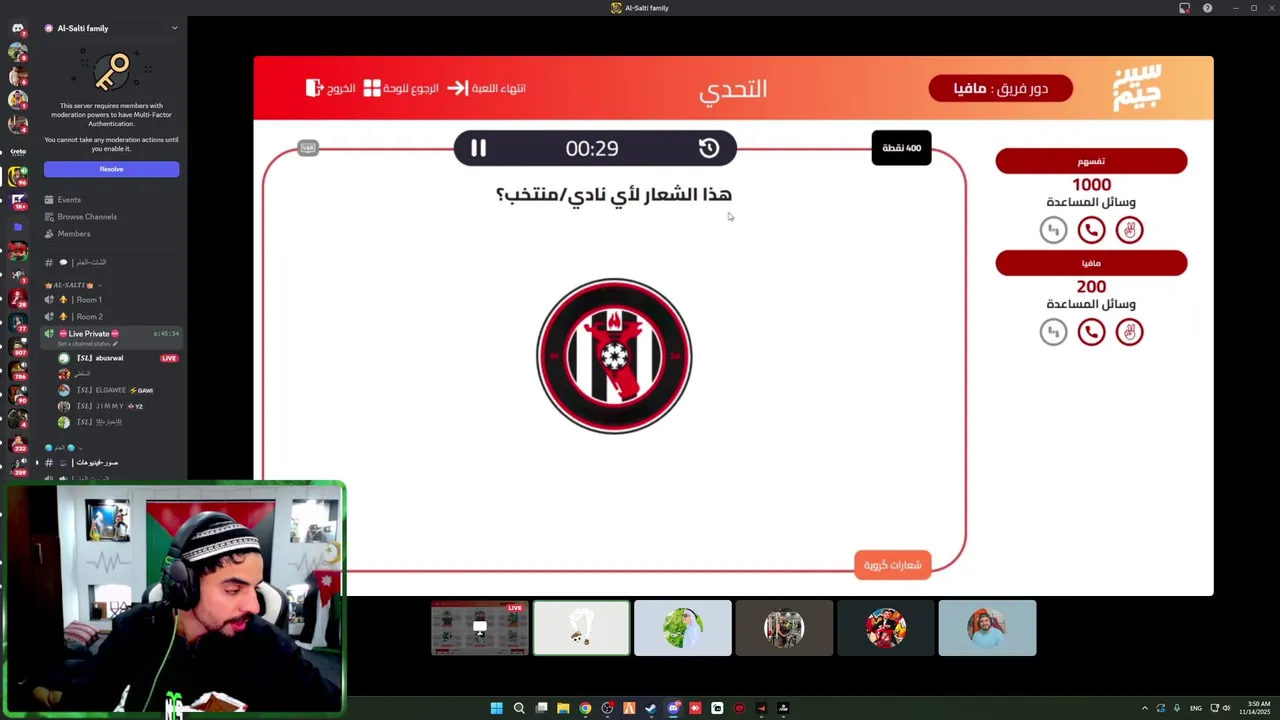Open File Explorer from the taskbar

click(563, 708)
